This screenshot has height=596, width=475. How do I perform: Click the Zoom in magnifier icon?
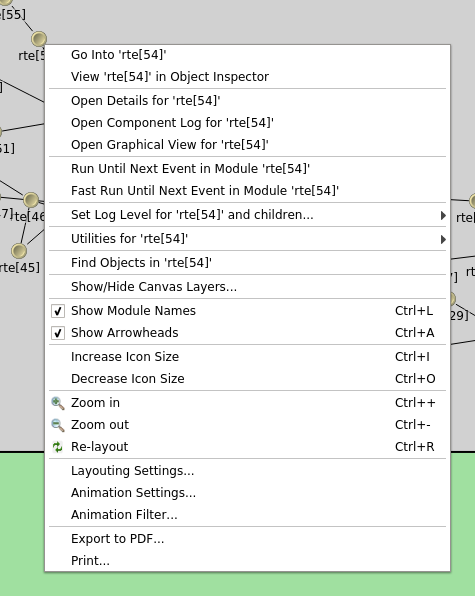[58, 403]
